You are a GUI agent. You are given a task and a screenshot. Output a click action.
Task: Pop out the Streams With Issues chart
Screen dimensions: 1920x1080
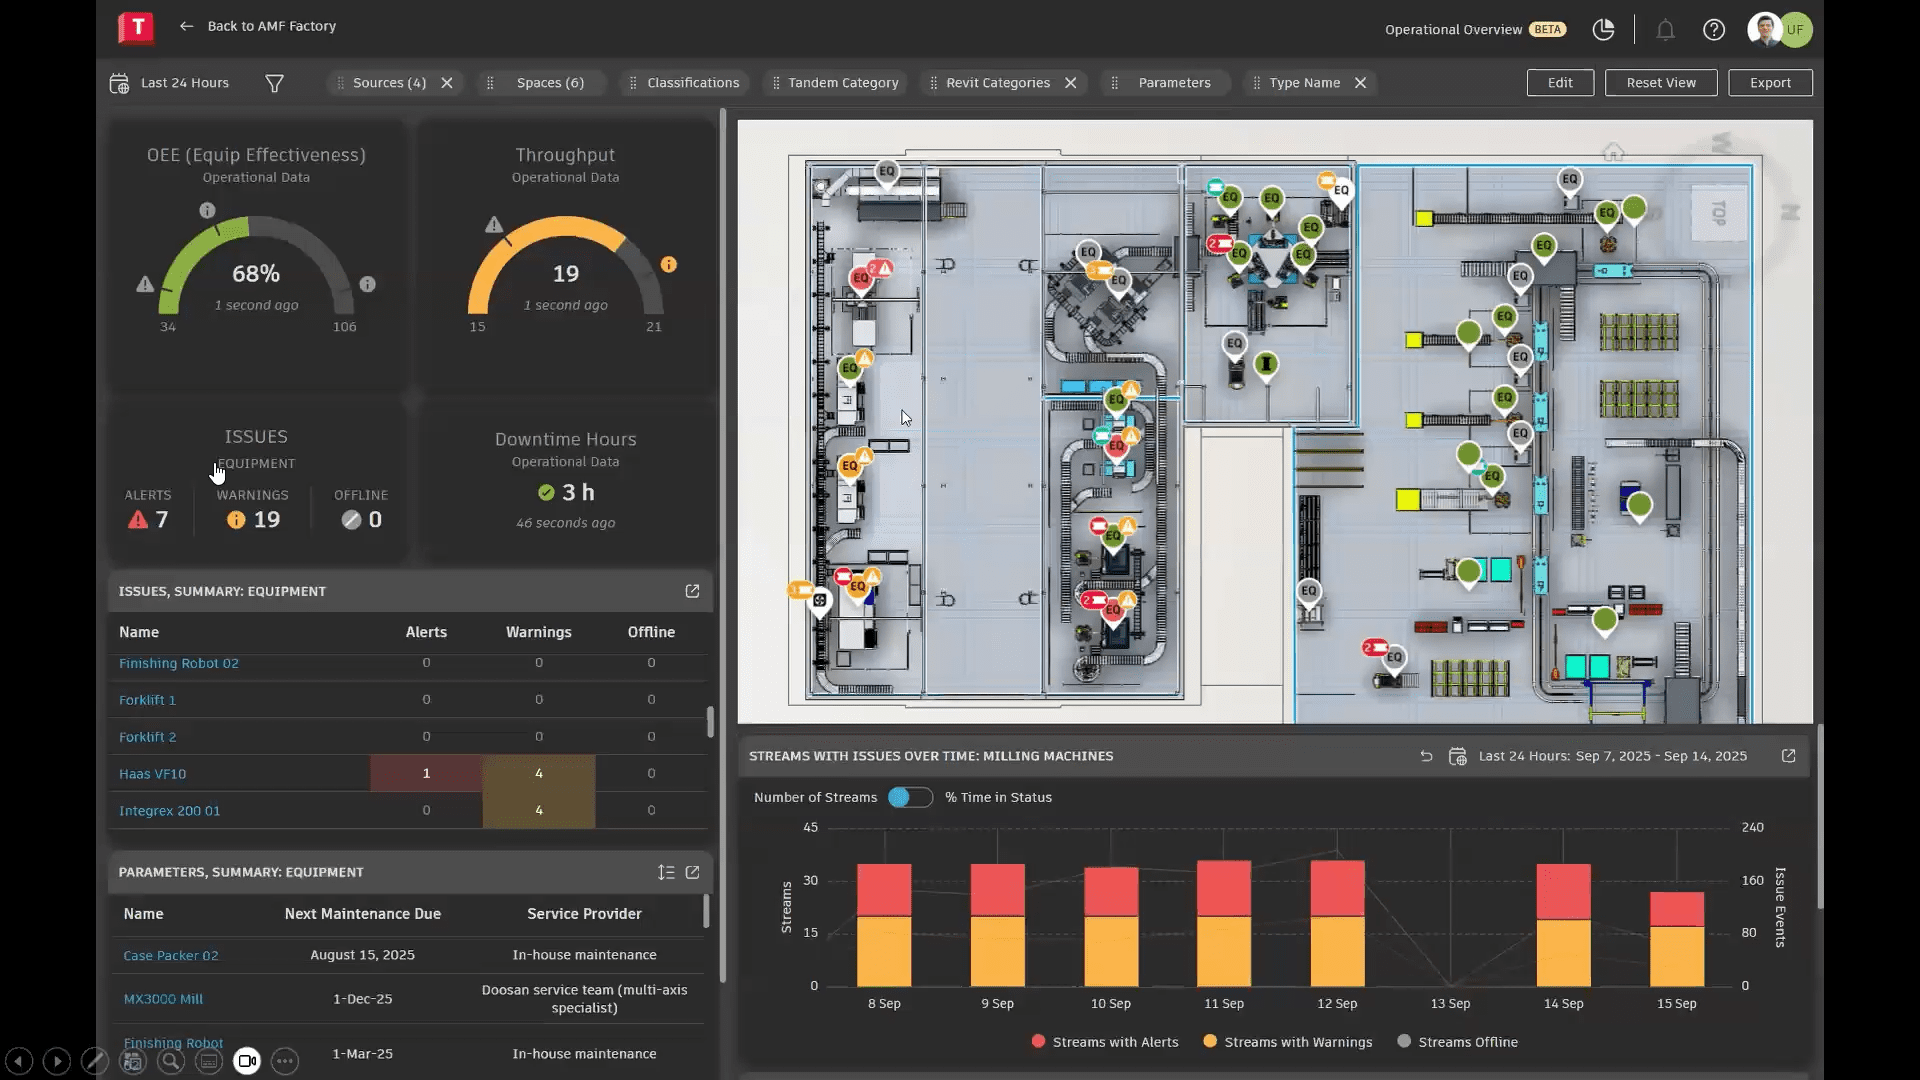[1788, 756]
